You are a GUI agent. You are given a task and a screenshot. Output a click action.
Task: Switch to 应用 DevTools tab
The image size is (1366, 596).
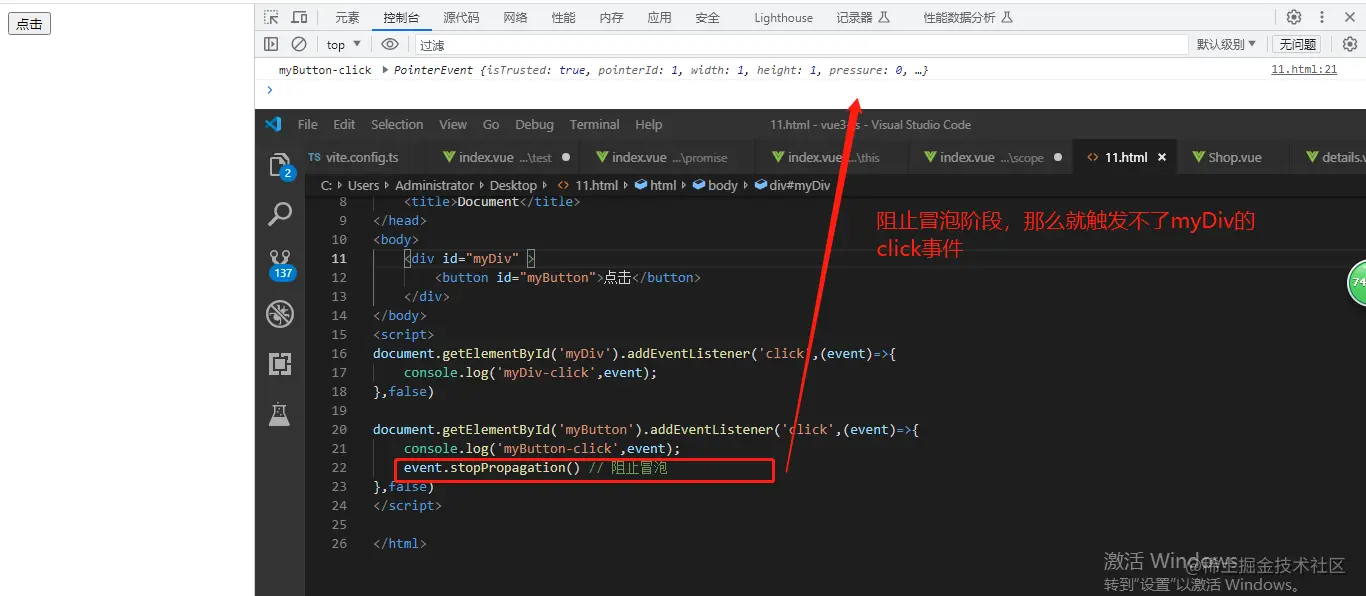click(x=659, y=17)
